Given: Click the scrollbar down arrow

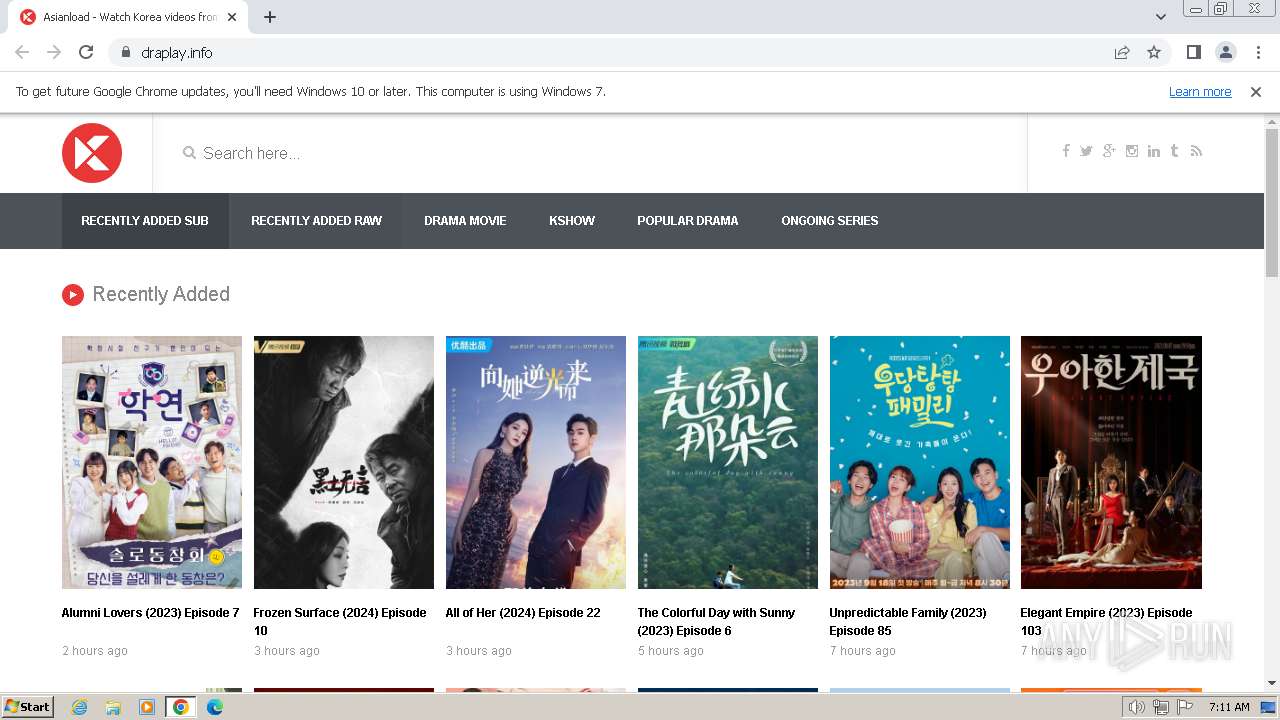Looking at the screenshot, I should click(1272, 683).
